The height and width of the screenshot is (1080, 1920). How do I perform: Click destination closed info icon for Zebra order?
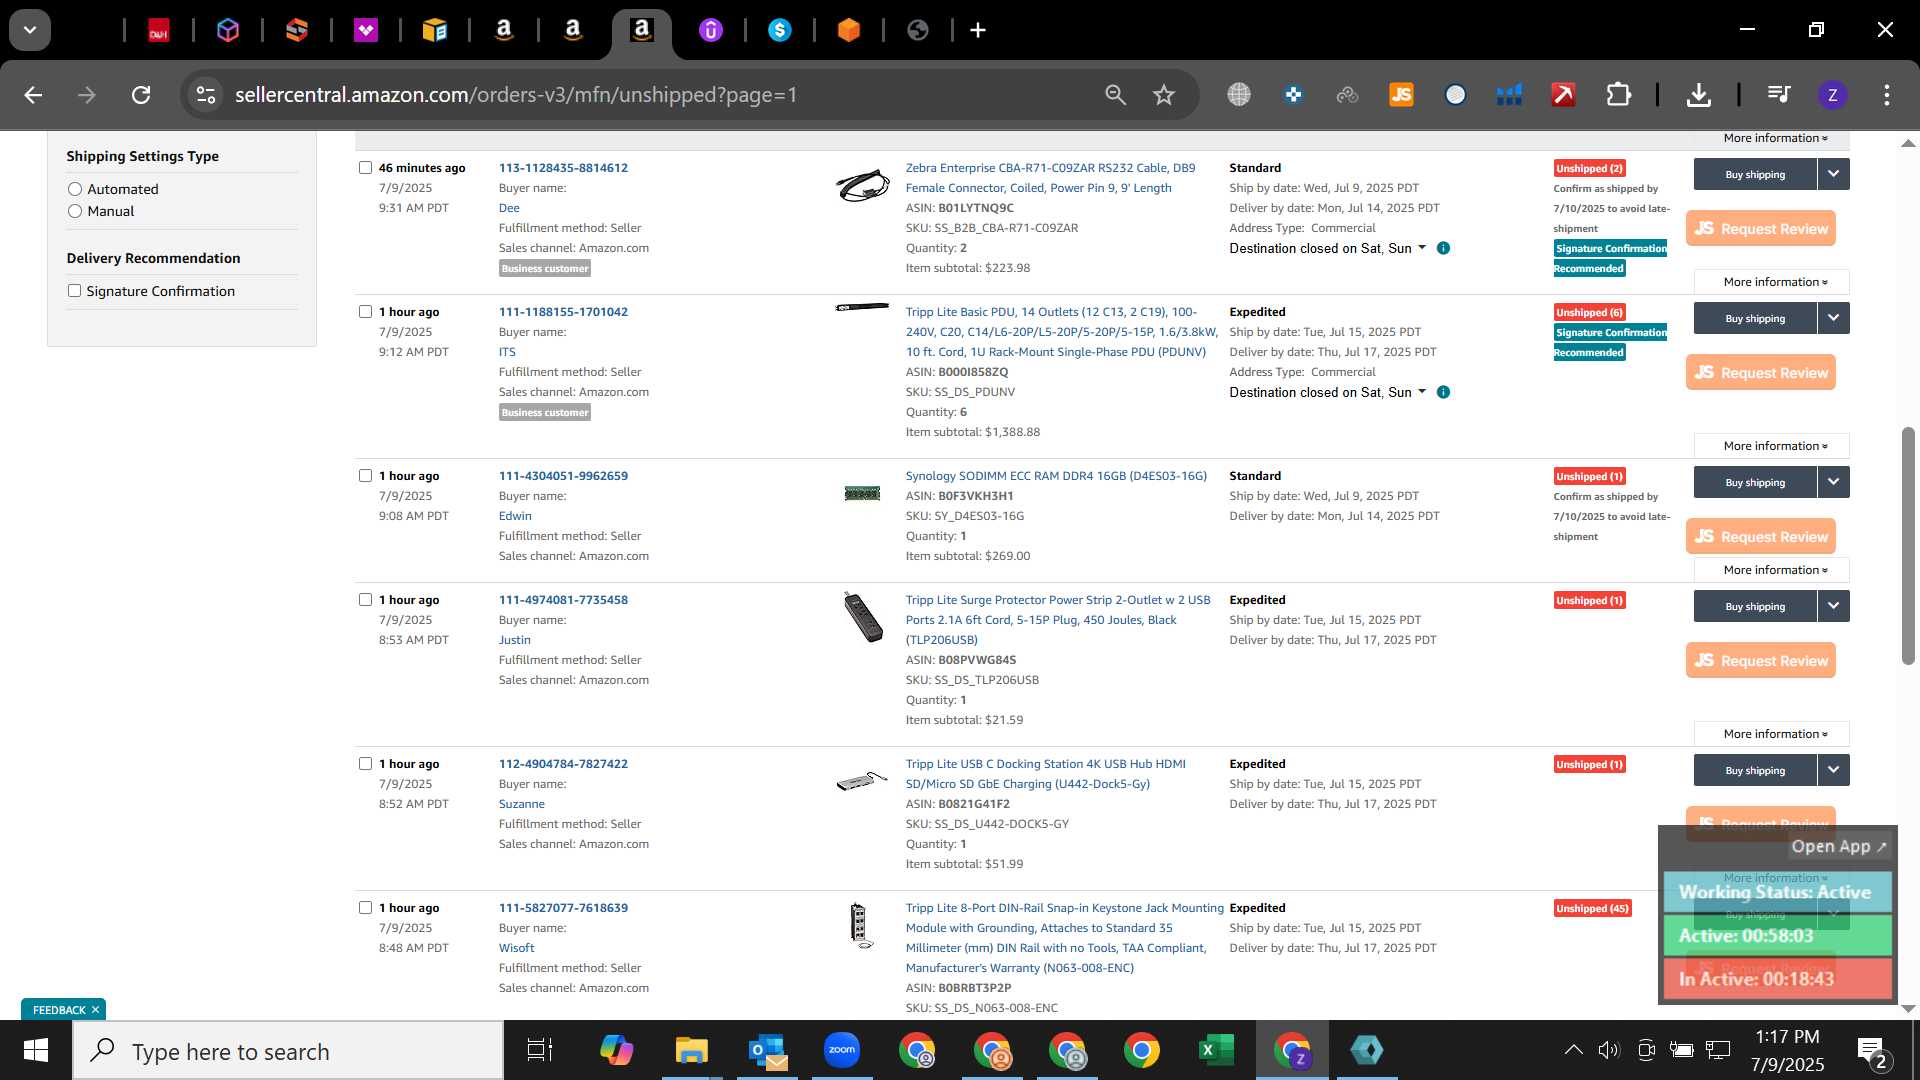[1443, 248]
